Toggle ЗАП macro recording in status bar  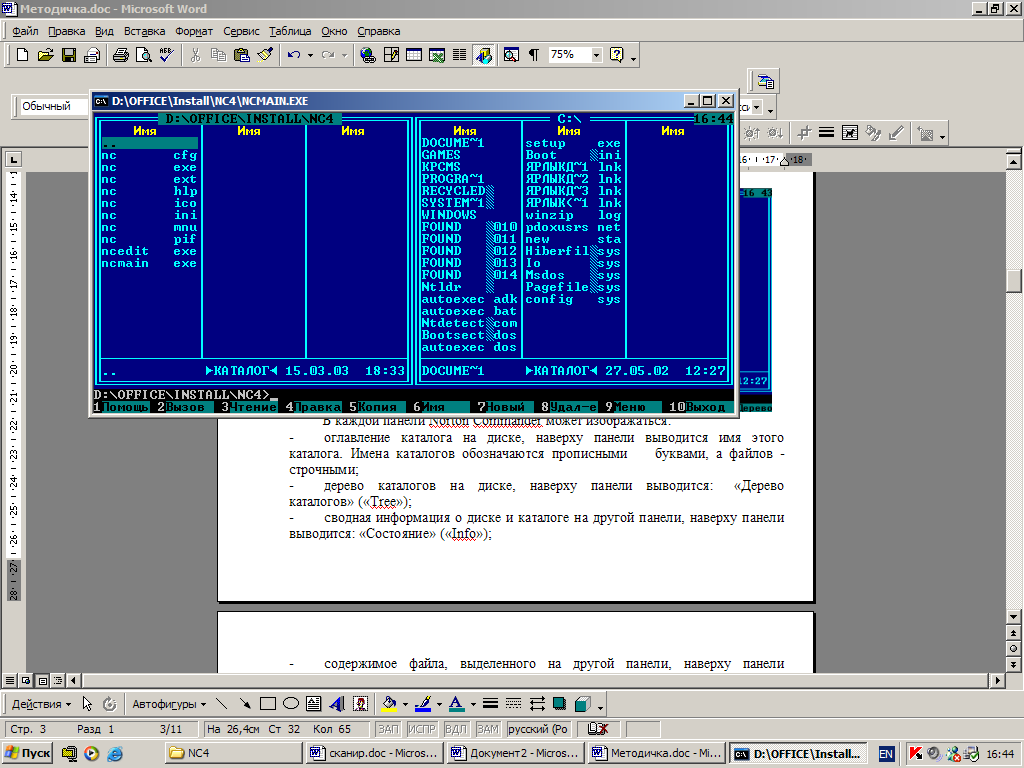click(x=388, y=729)
